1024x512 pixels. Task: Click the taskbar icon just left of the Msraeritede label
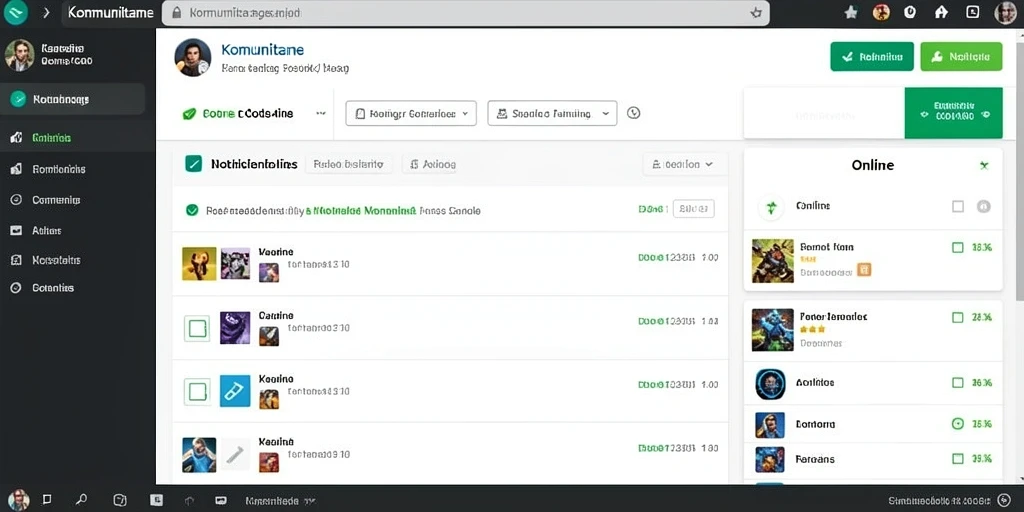click(x=221, y=500)
